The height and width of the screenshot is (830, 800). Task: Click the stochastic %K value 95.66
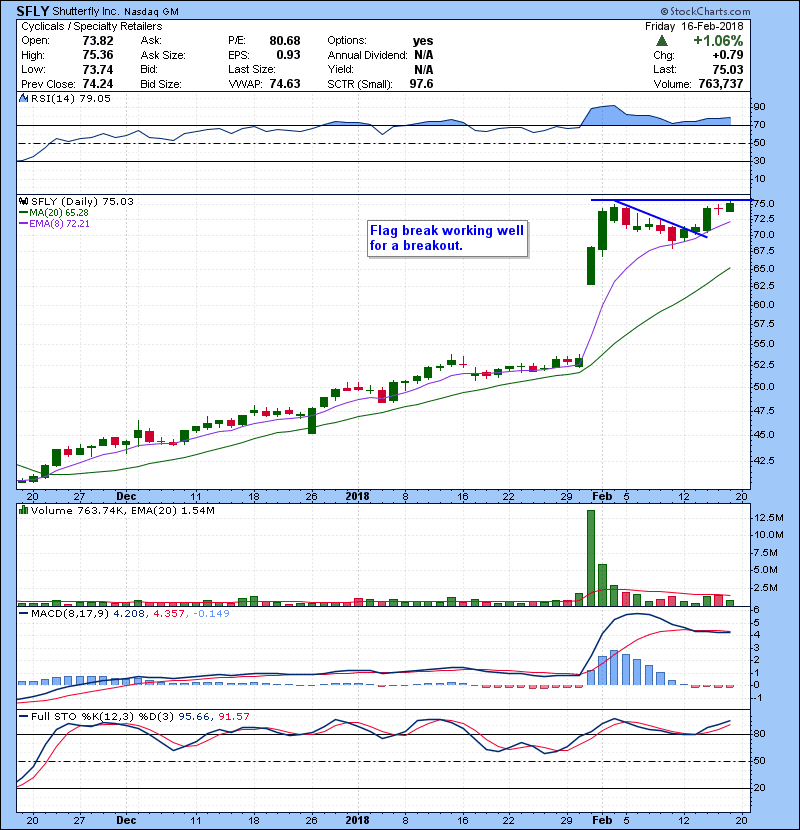point(194,717)
